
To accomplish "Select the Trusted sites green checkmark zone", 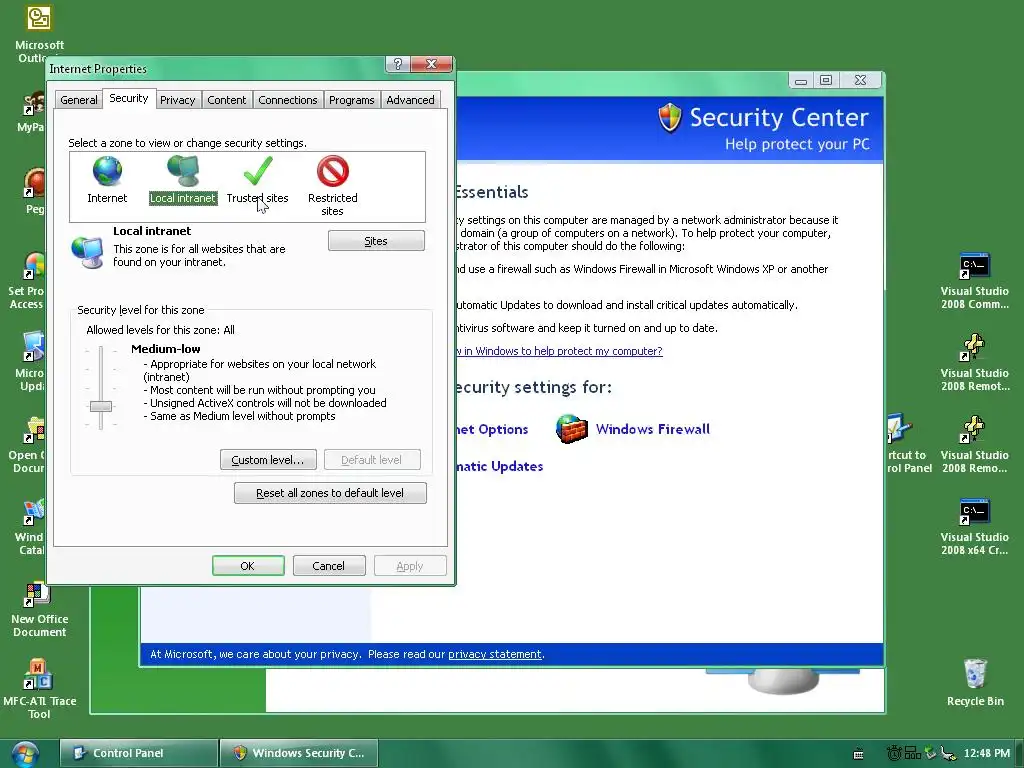I will point(258,171).
